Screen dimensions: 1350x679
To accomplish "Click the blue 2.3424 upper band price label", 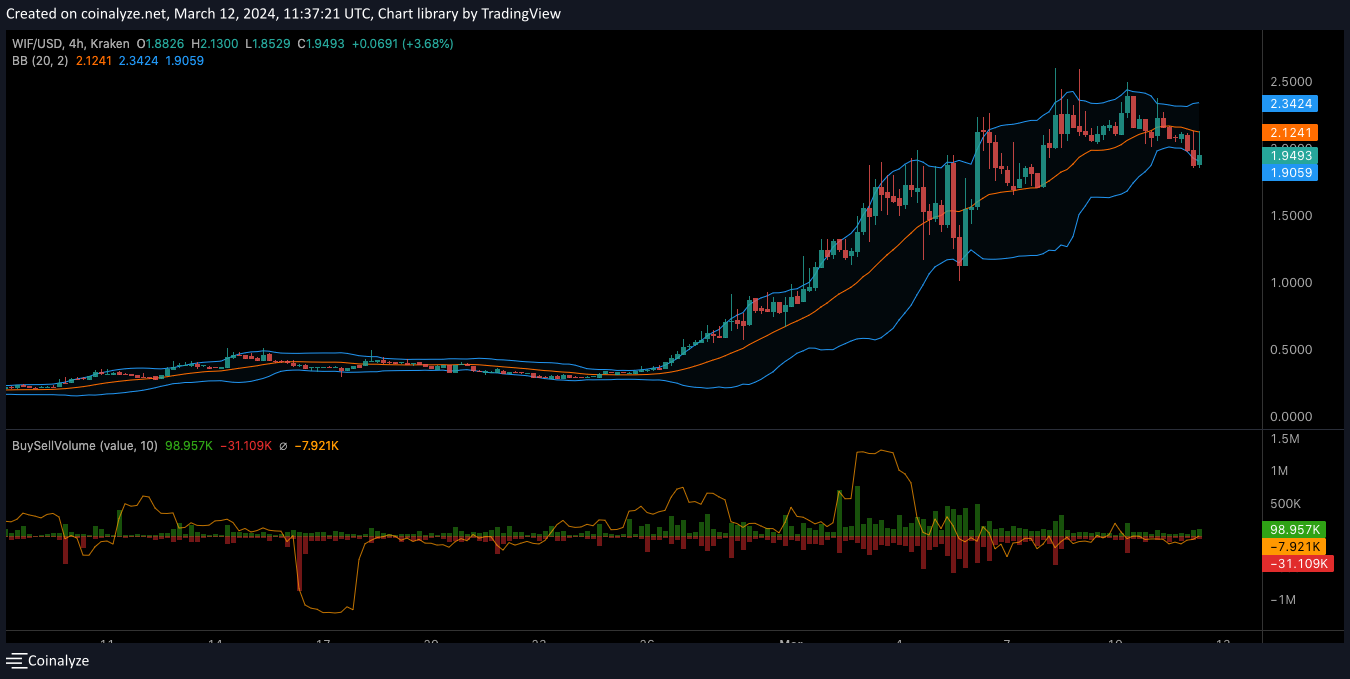I will point(1291,103).
